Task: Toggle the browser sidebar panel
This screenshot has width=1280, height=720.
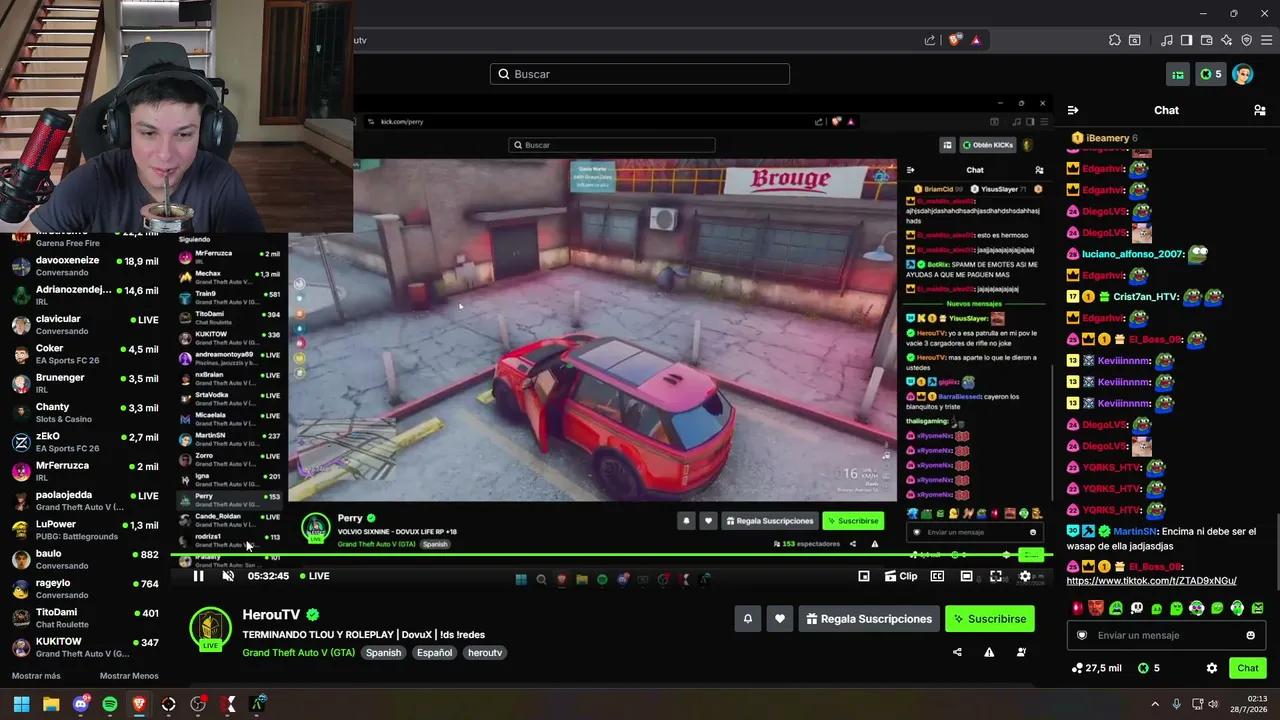Action: point(1186,40)
